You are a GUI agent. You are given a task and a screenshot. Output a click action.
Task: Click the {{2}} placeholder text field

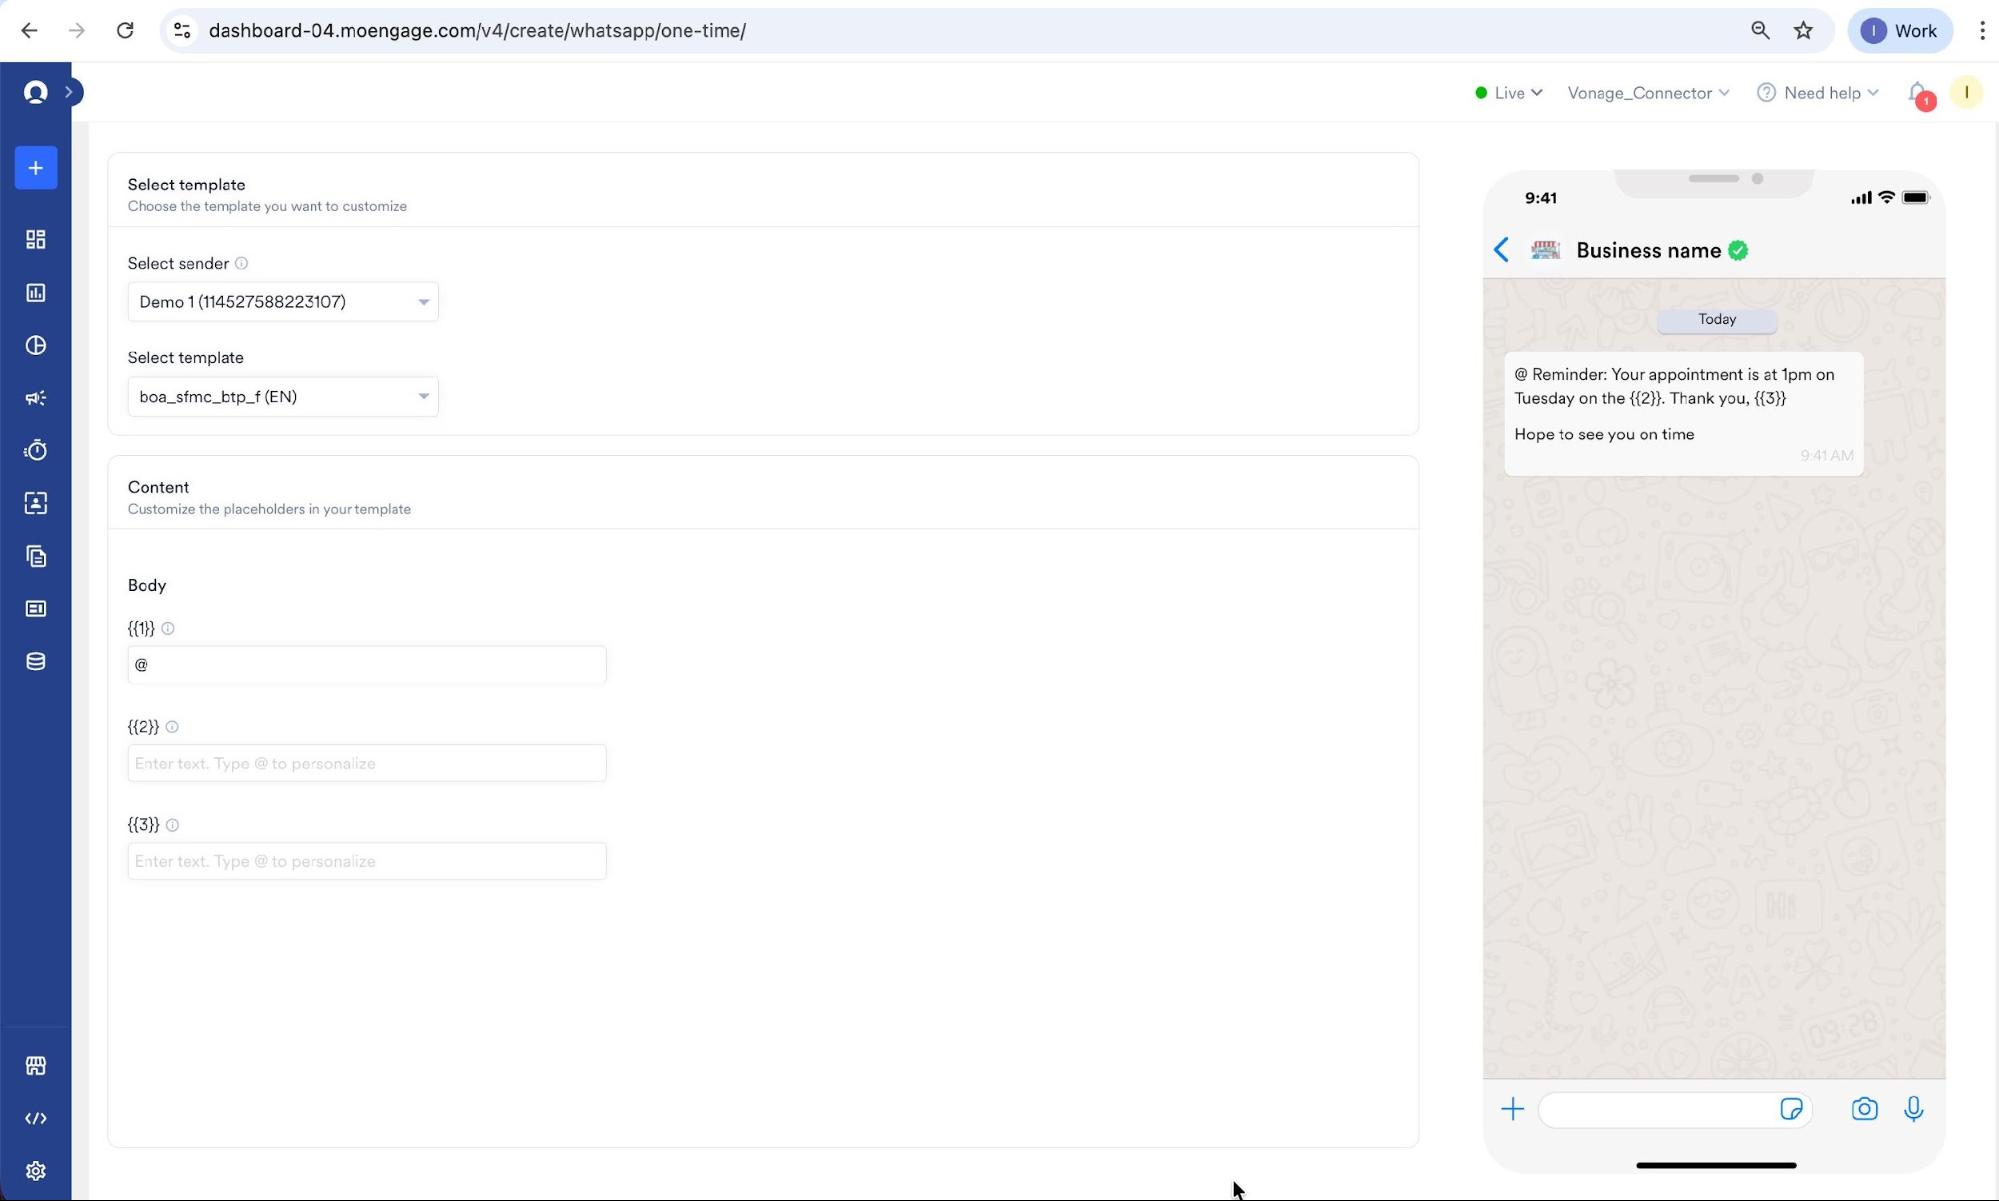367,763
